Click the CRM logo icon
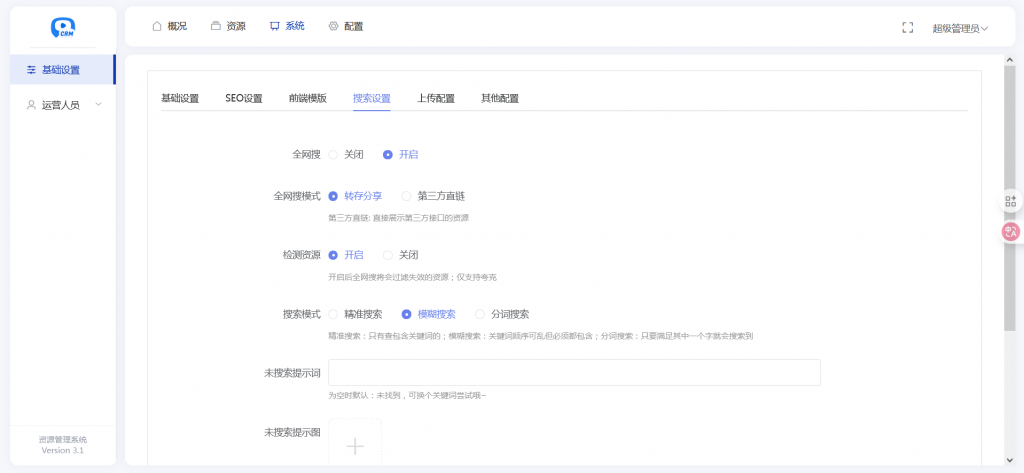The height and width of the screenshot is (473, 1024). pos(63,28)
